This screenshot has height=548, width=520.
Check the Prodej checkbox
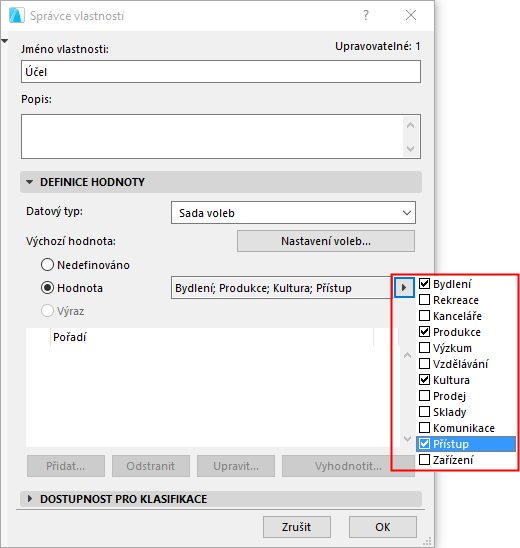(424, 396)
